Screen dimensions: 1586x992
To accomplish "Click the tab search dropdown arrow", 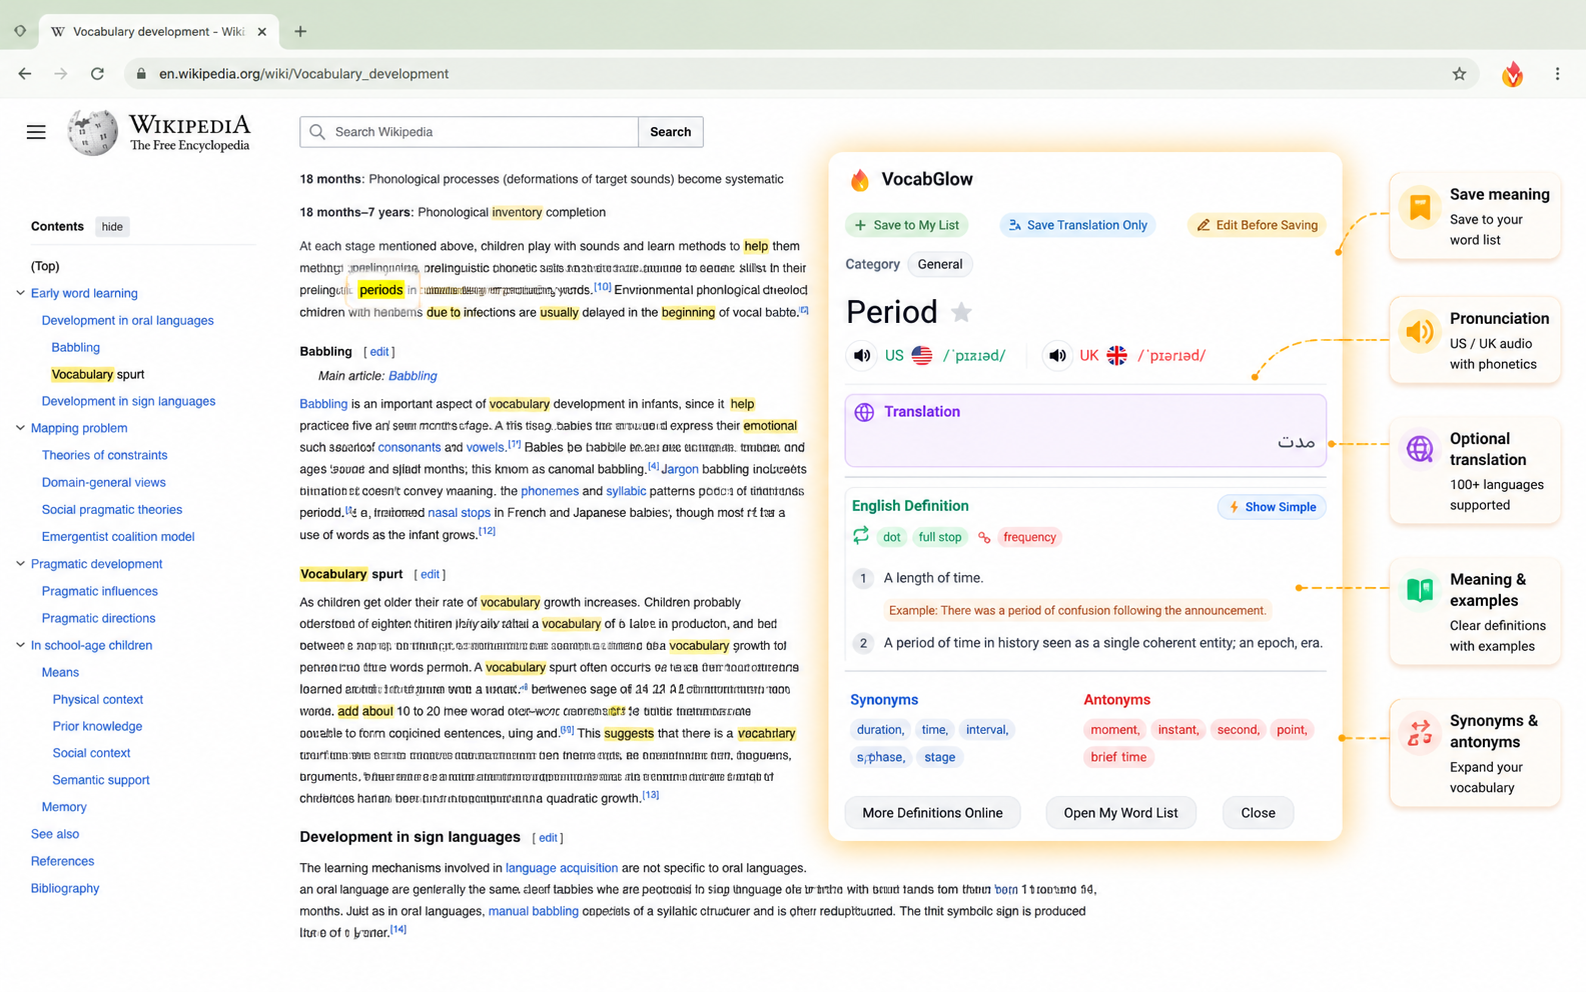I will point(20,31).
